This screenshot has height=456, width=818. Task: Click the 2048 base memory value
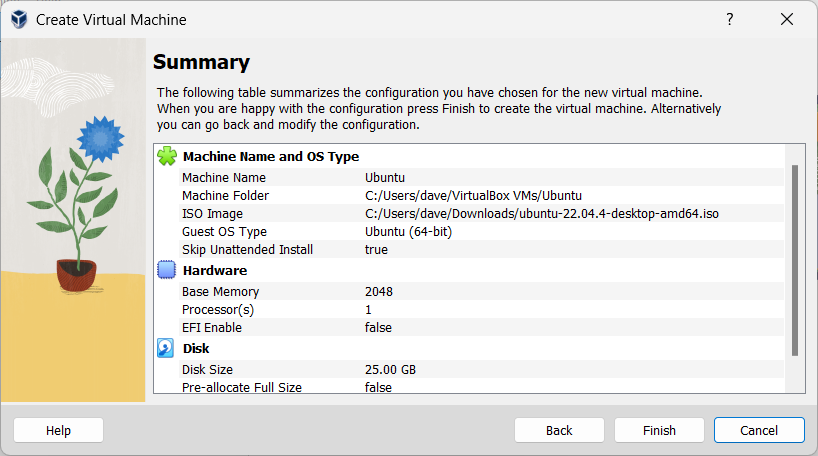click(x=379, y=292)
